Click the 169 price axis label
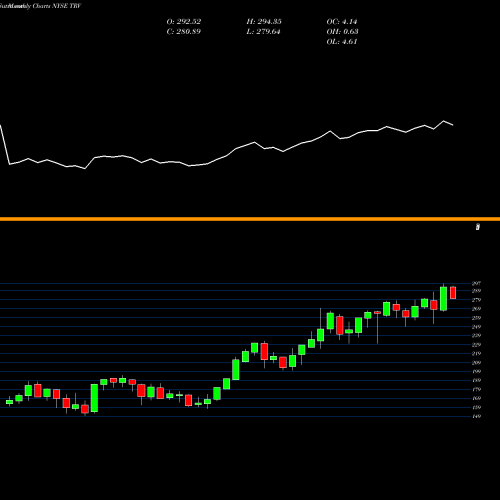500x500 pixels. pos(476,398)
